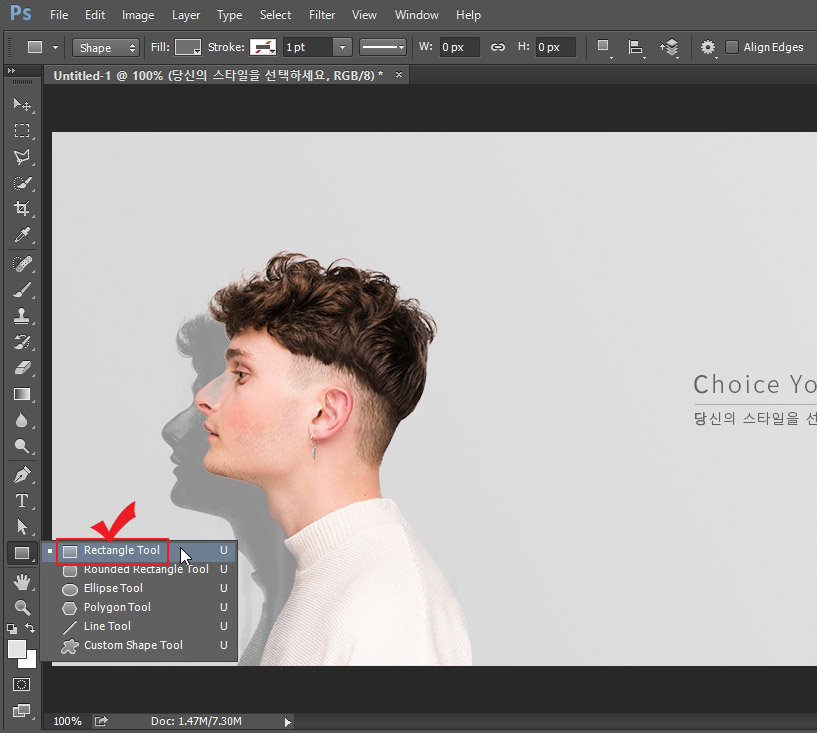This screenshot has width=817, height=733.
Task: Open the stroke width dropdown
Action: pos(342,47)
